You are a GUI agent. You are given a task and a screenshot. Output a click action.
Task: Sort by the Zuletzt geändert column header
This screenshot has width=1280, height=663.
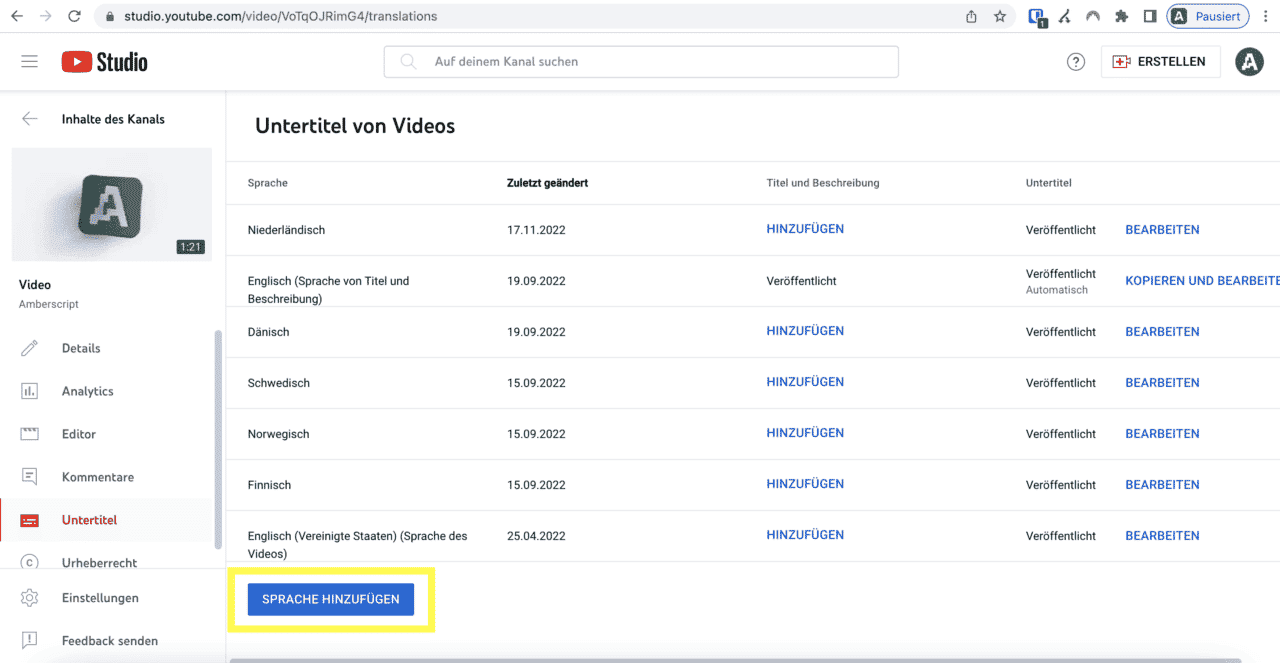[x=547, y=183]
